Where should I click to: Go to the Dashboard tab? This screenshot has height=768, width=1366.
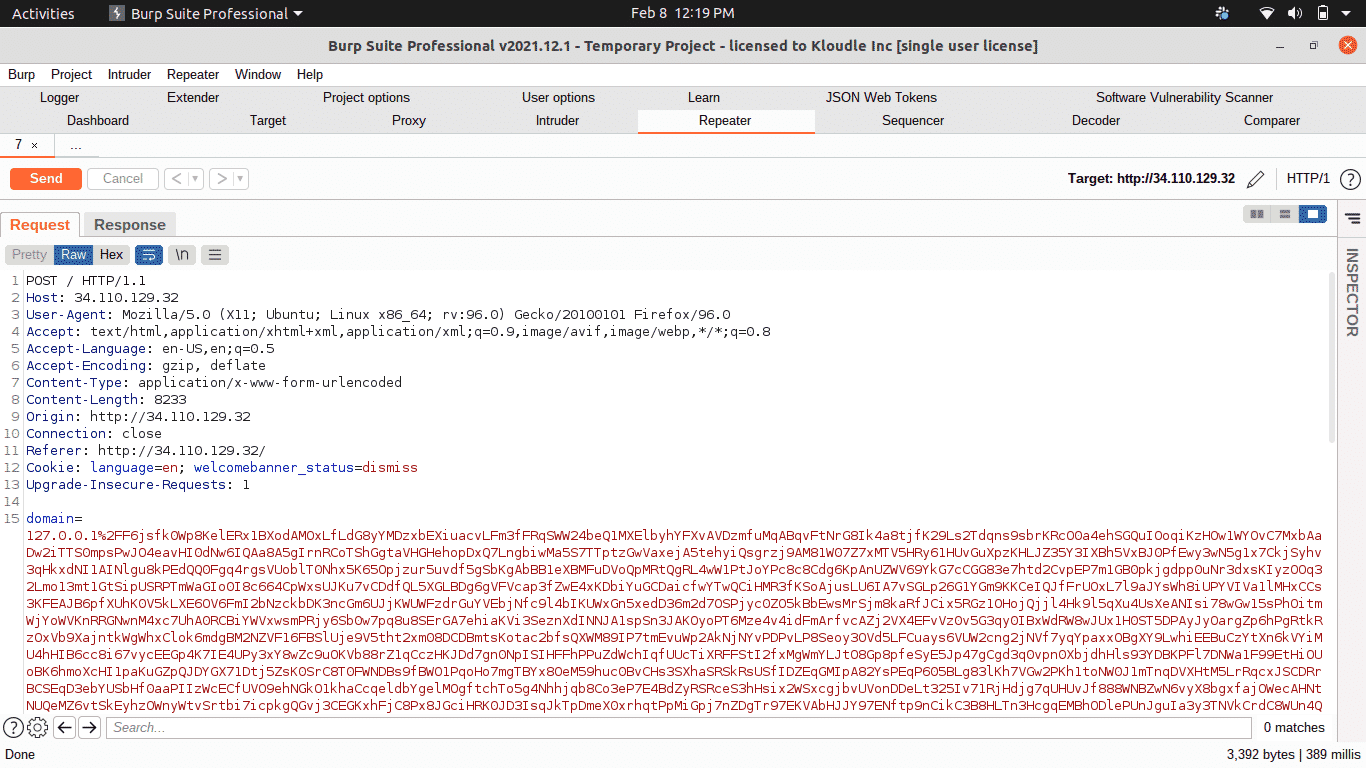point(98,121)
